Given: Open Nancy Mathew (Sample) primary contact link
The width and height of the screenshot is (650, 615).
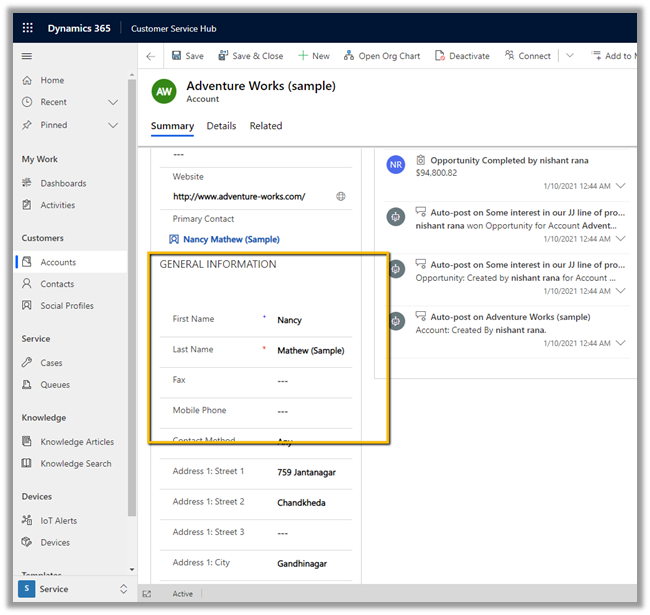Looking at the screenshot, I should (231, 240).
